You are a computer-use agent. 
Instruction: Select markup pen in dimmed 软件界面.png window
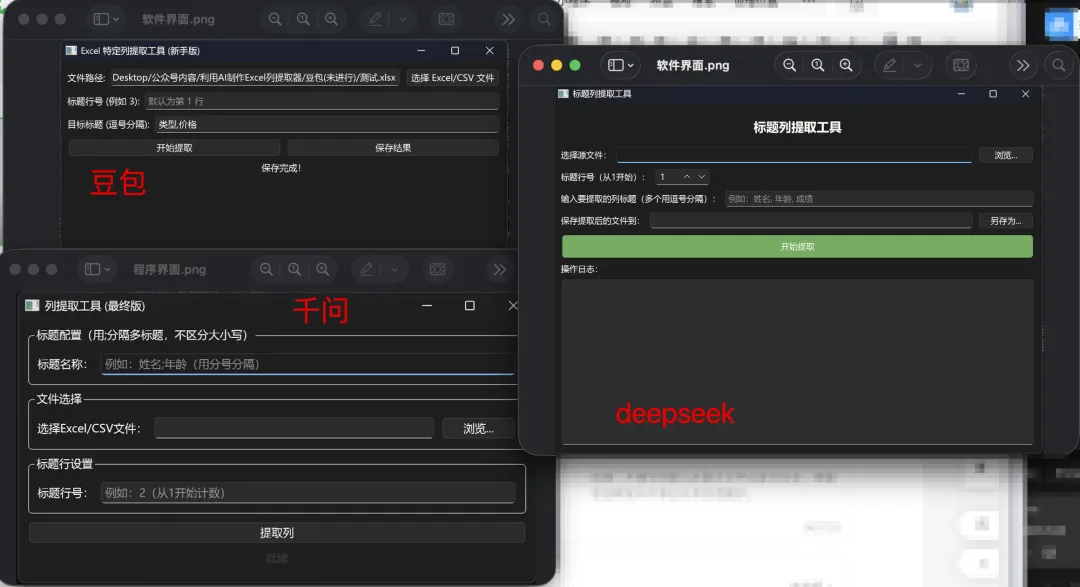coord(375,19)
